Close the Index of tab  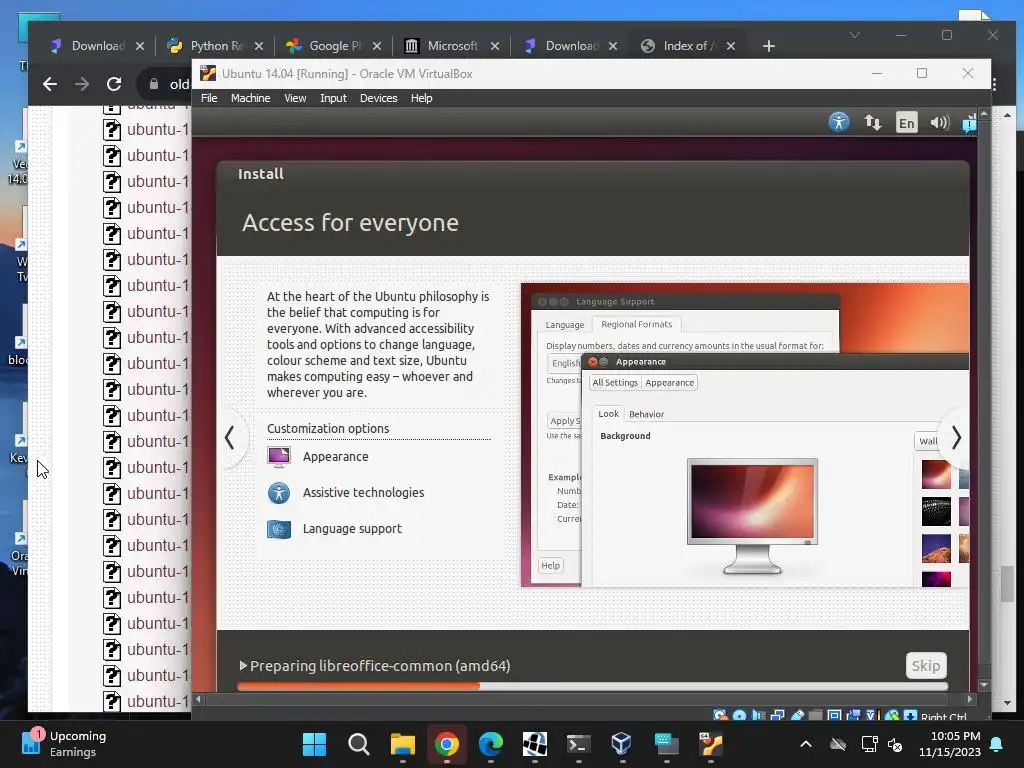point(731,46)
